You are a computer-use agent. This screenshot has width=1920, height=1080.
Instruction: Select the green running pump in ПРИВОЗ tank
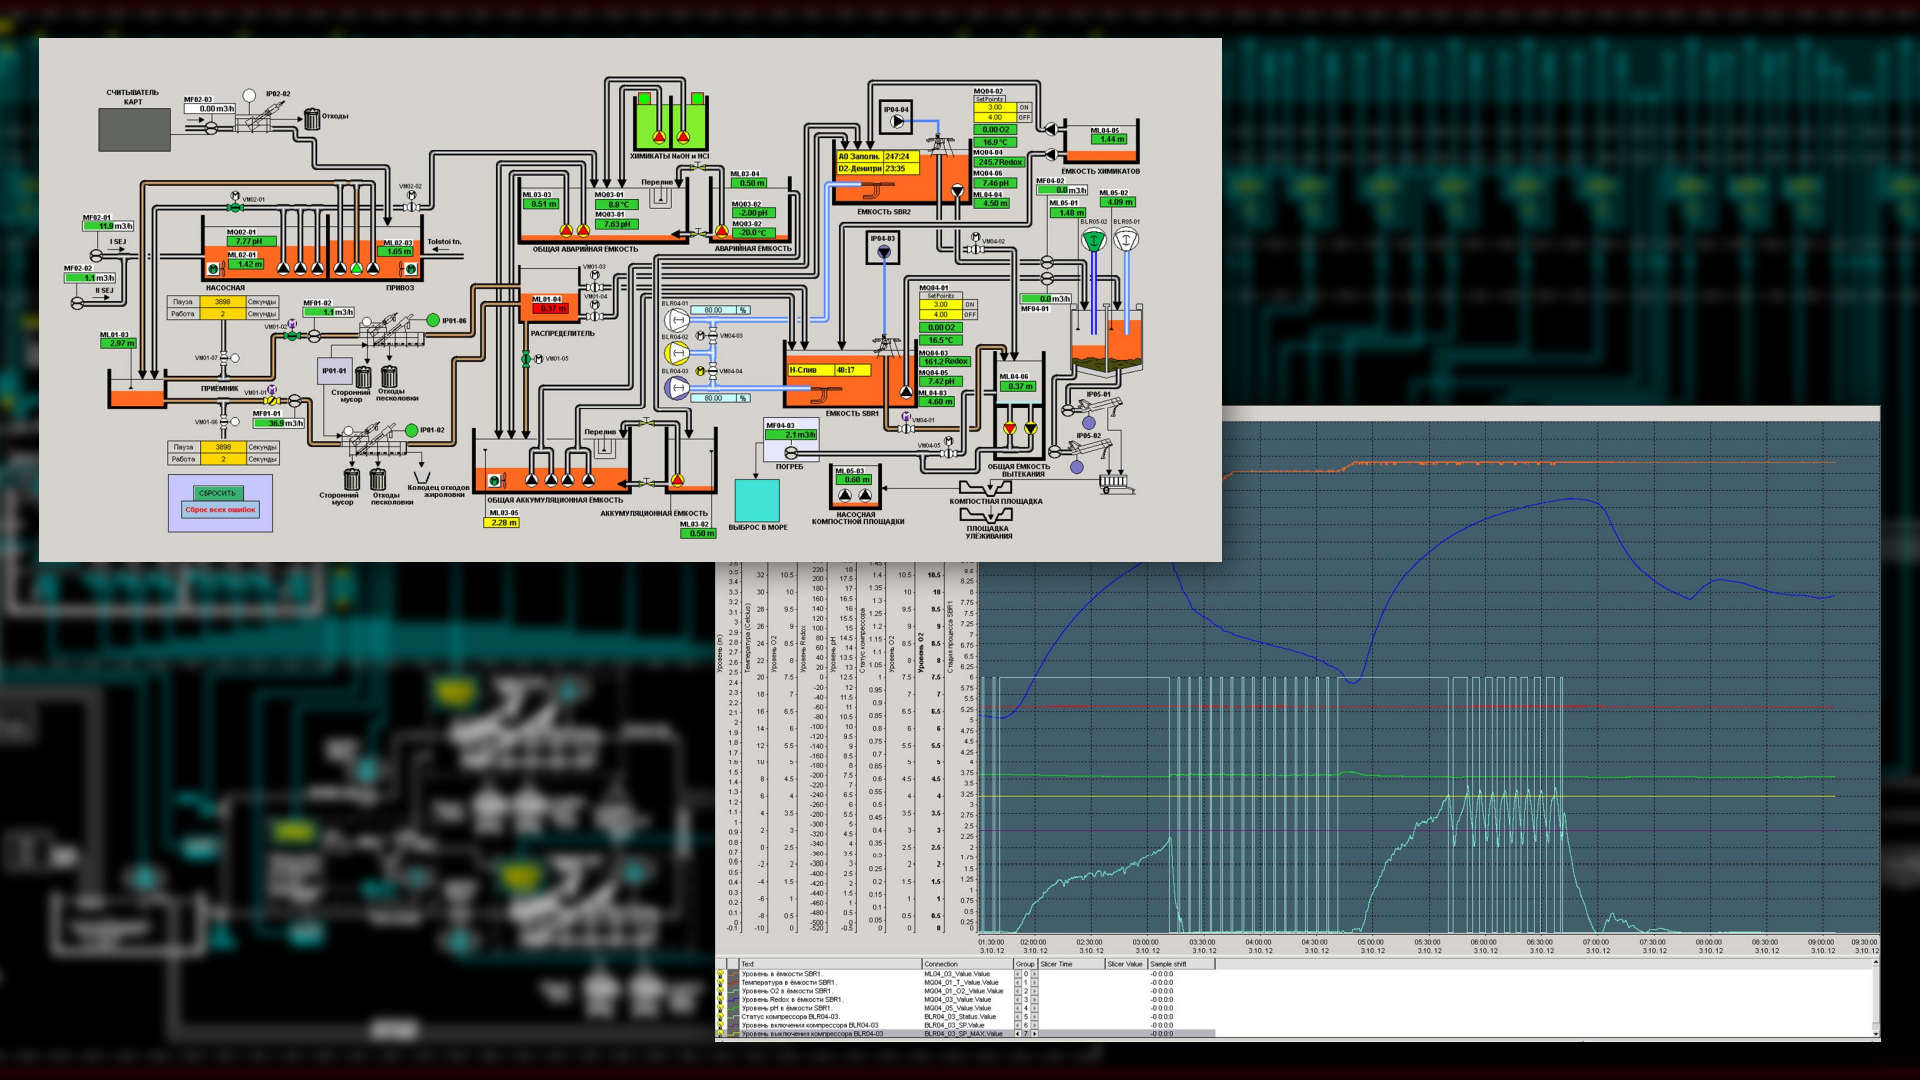click(x=356, y=268)
